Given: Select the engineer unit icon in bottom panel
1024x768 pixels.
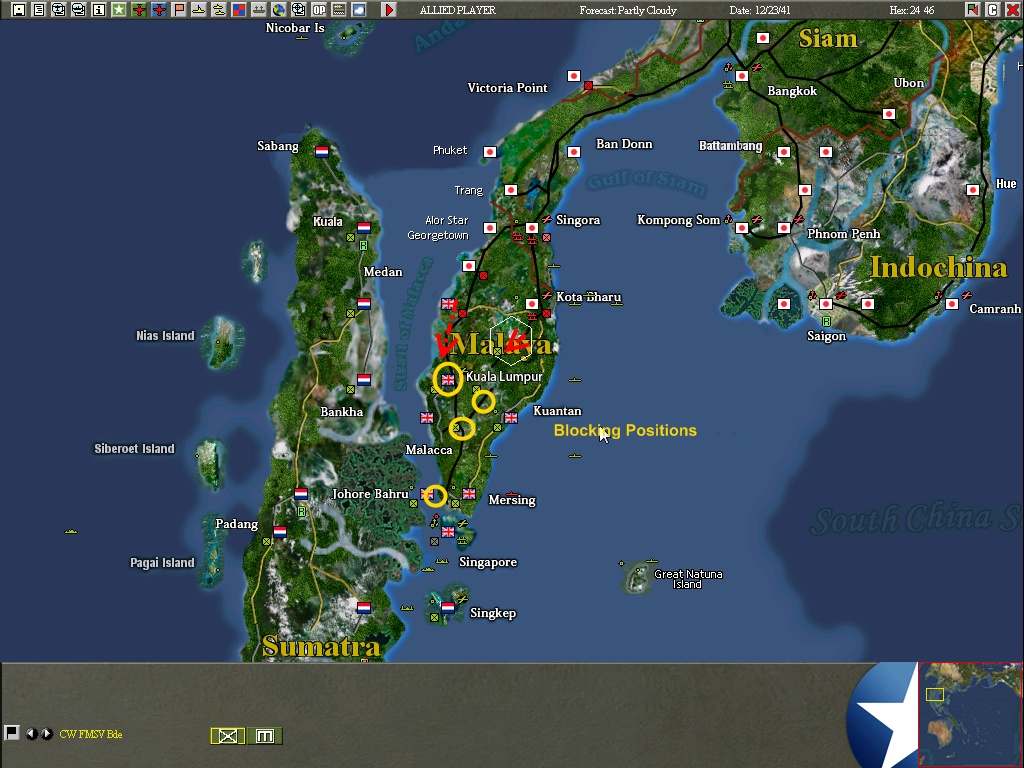Looking at the screenshot, I should point(264,736).
